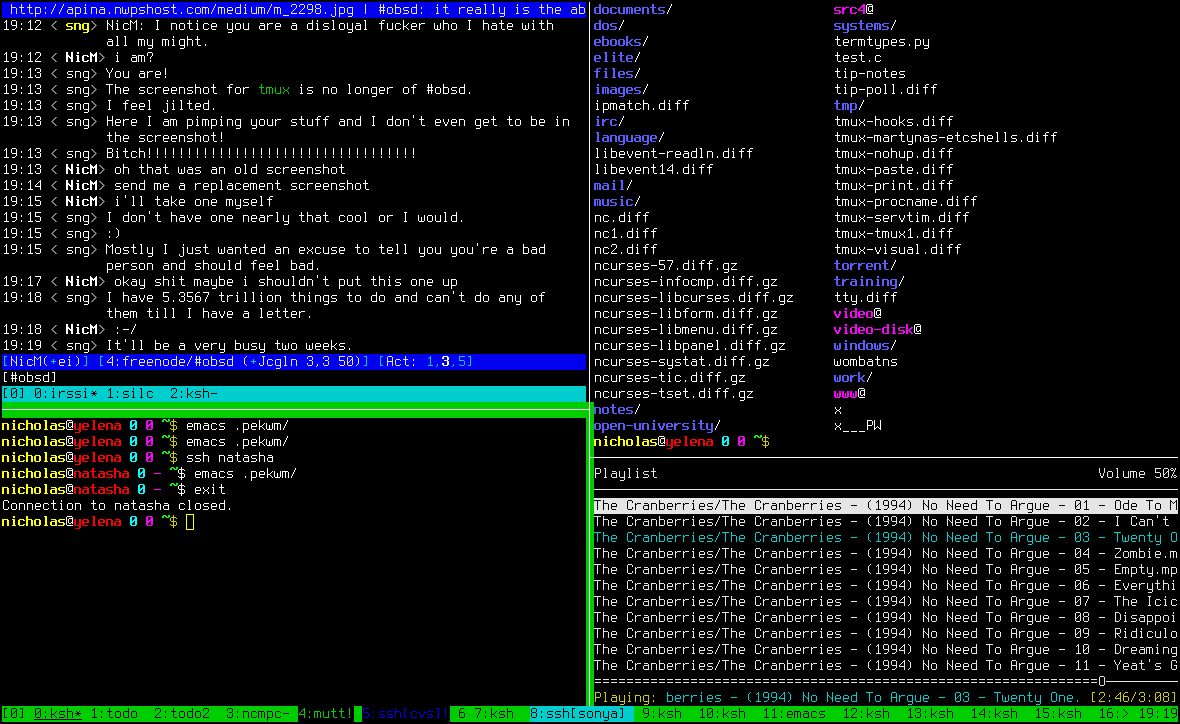Click the green vertical pane divider
Image resolution: width=1180 pixels, height=724 pixels.
click(x=590, y=560)
